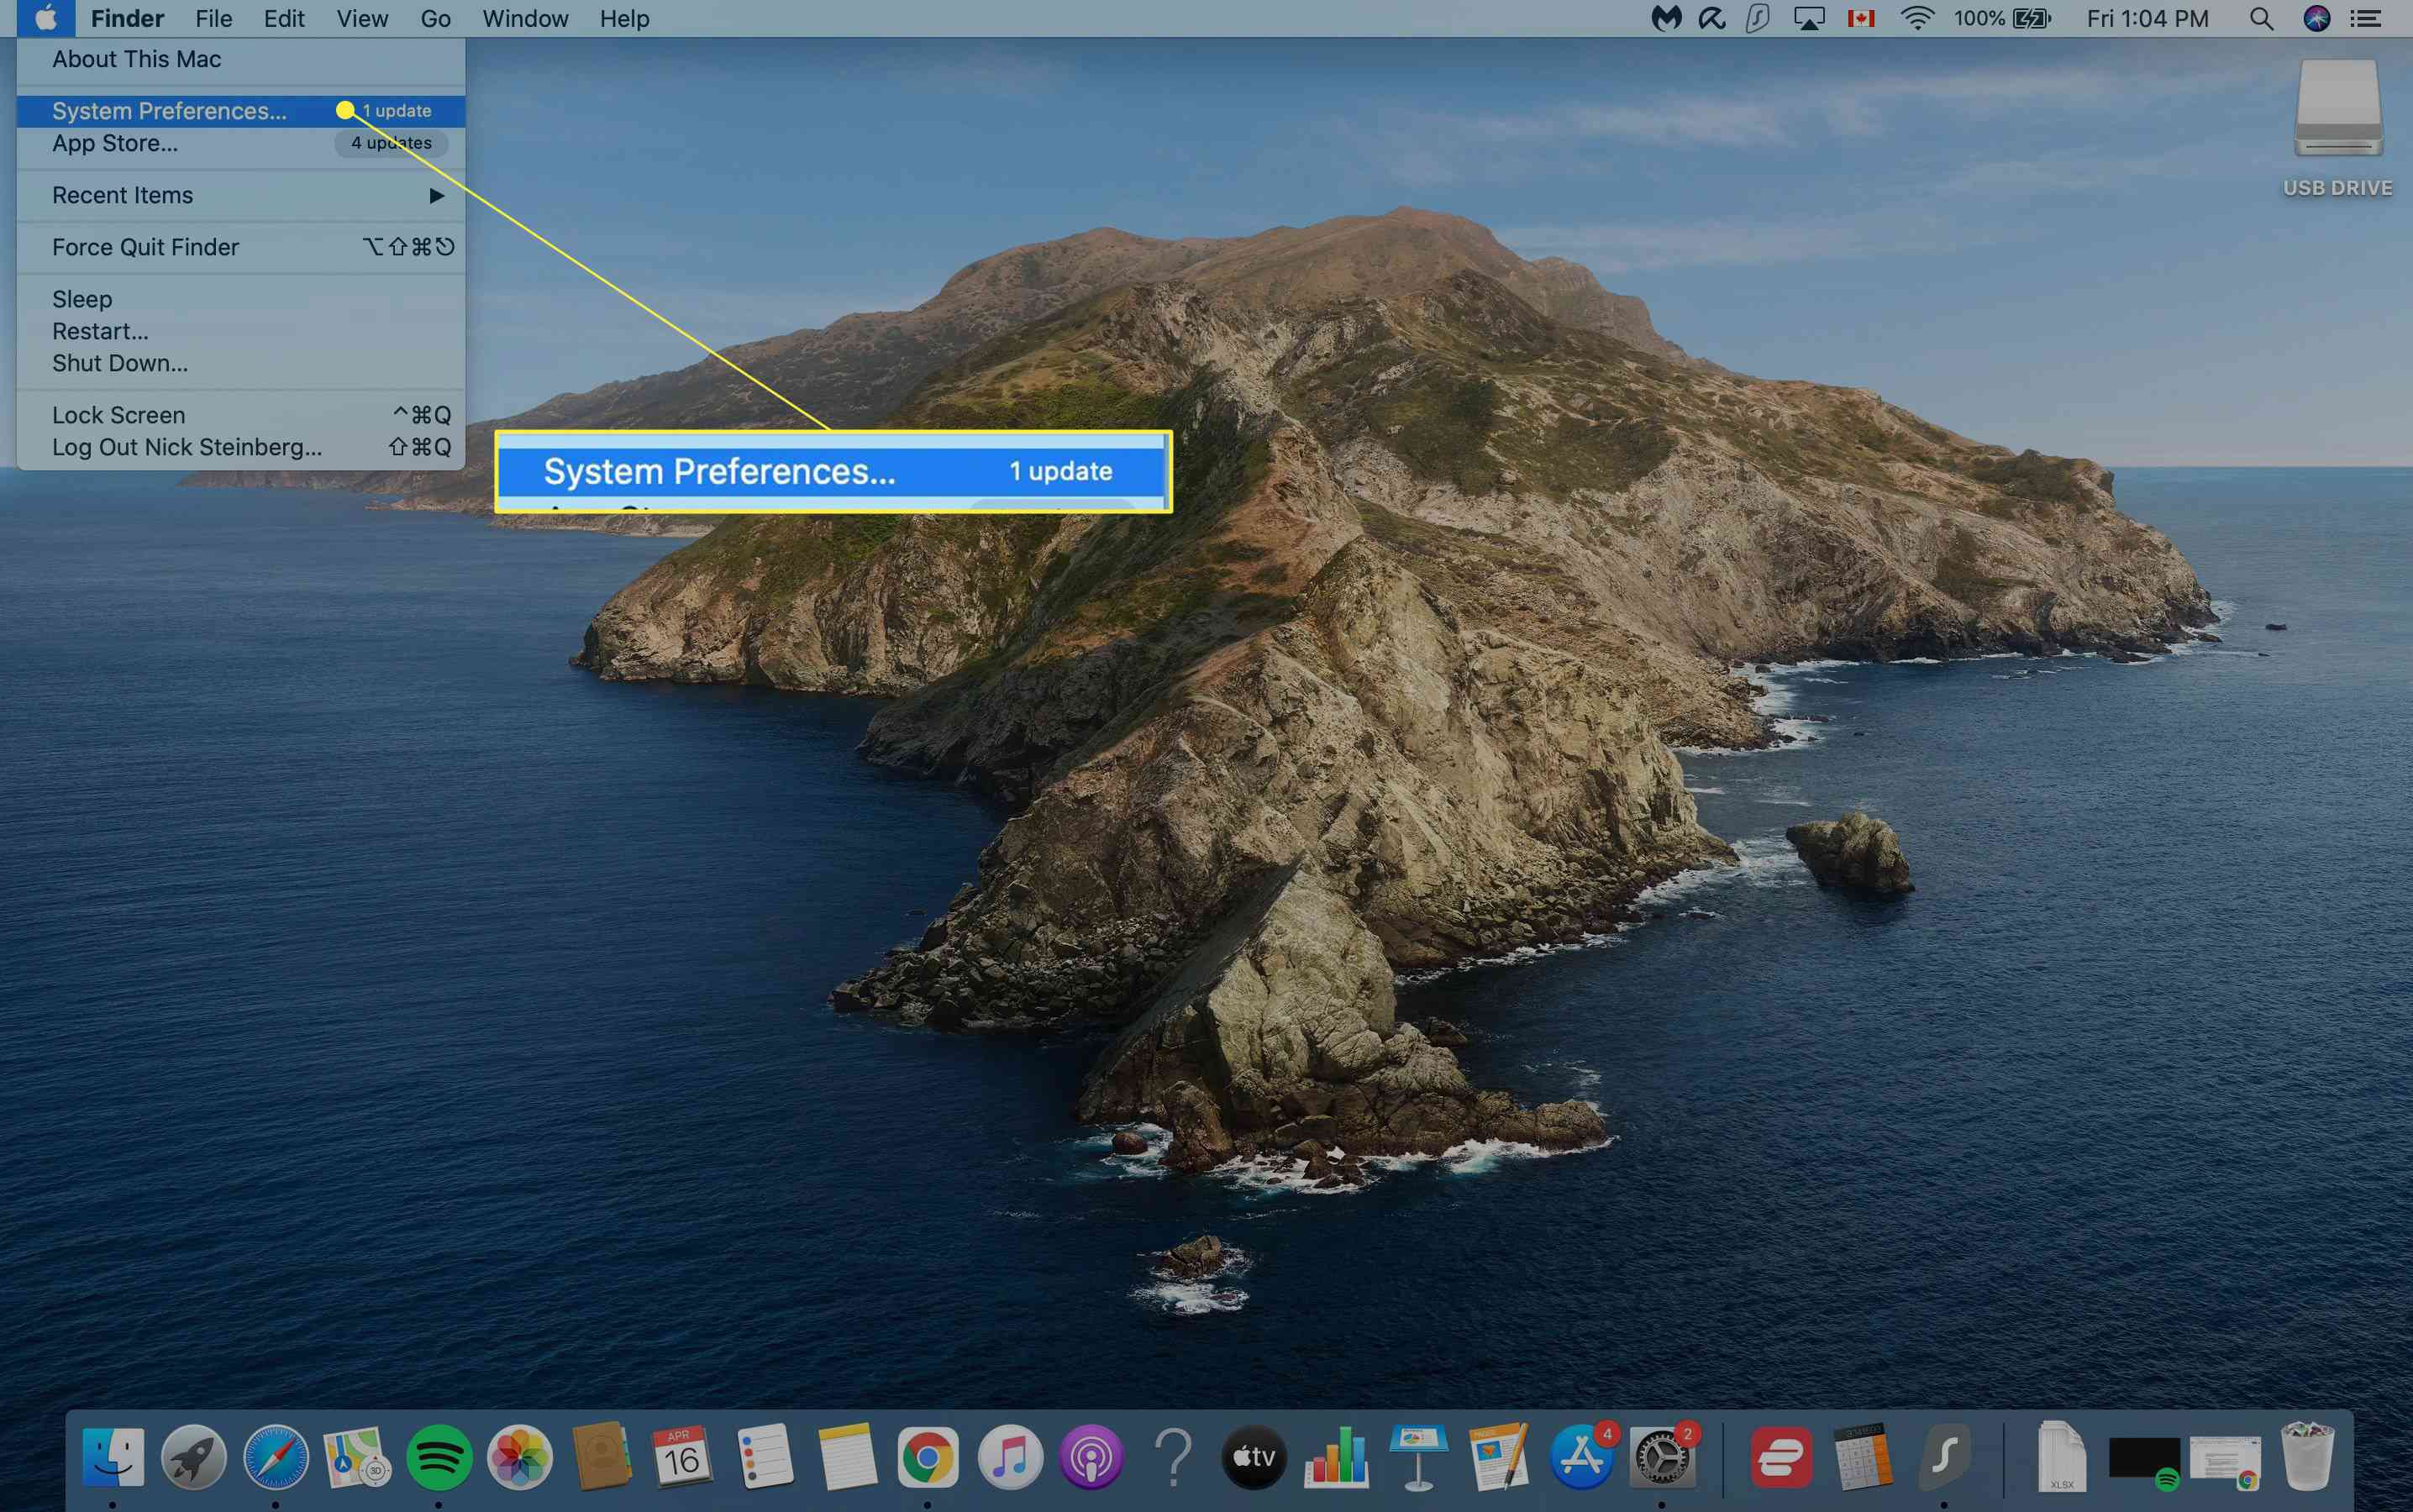2413x1512 pixels.
Task: Click the Finder icon in Dock
Action: (108, 1455)
